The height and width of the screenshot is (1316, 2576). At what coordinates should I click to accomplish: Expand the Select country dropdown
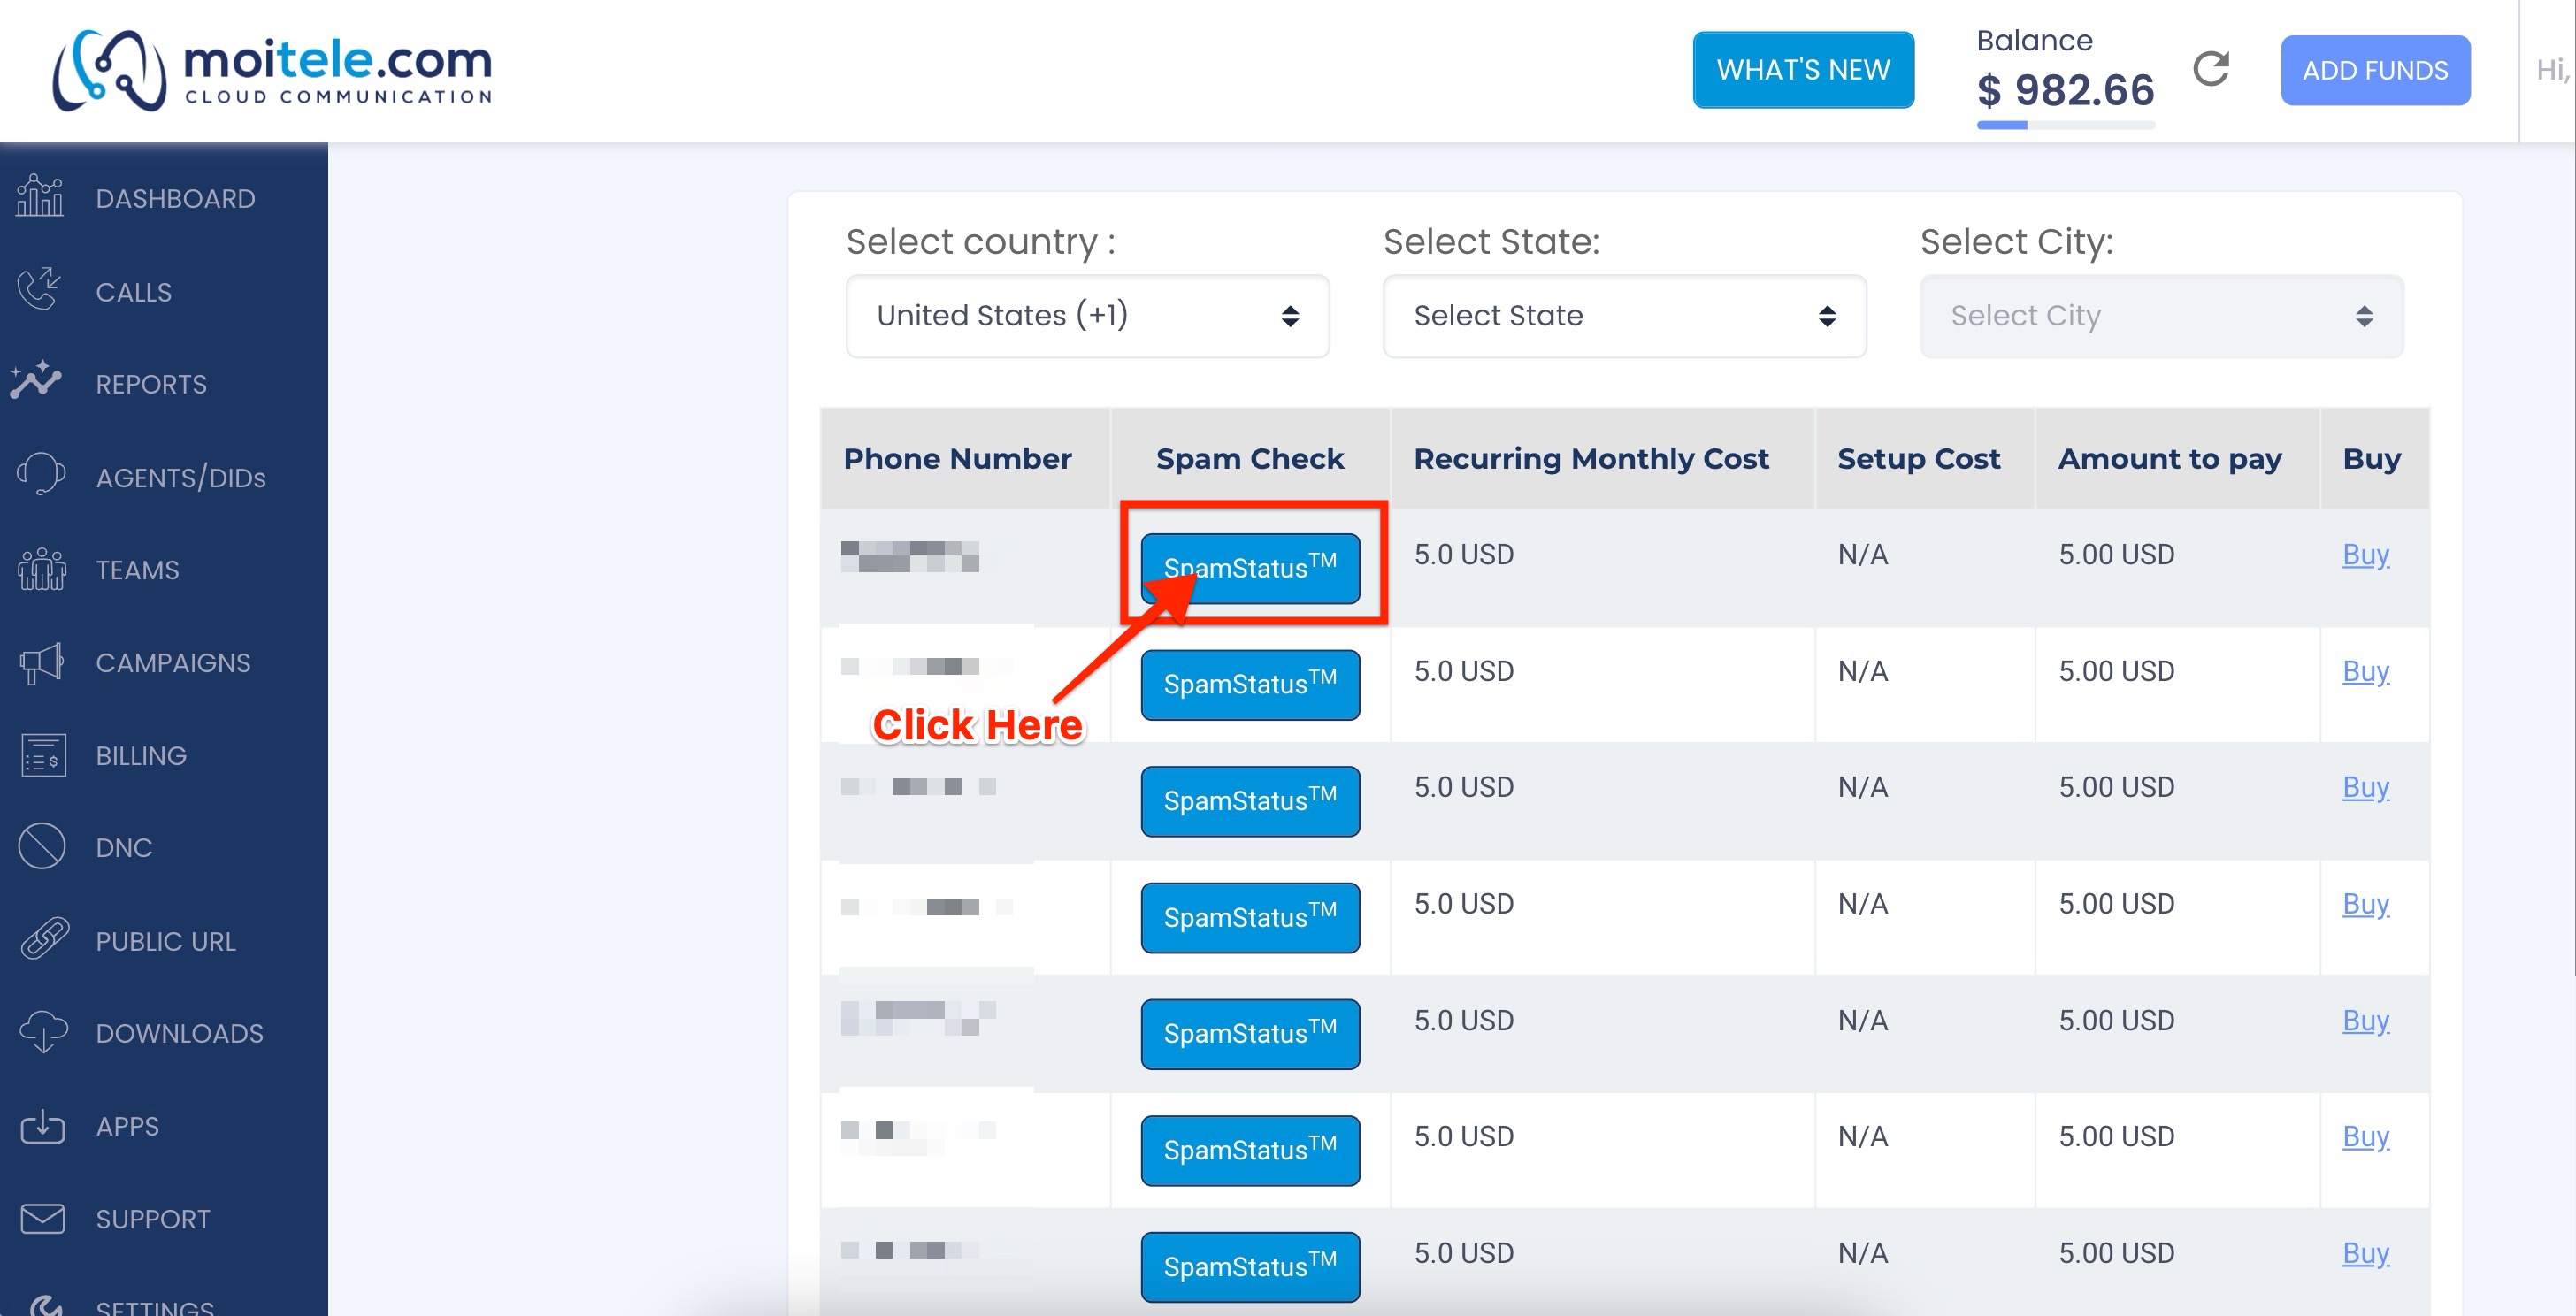pyautogui.click(x=1087, y=316)
